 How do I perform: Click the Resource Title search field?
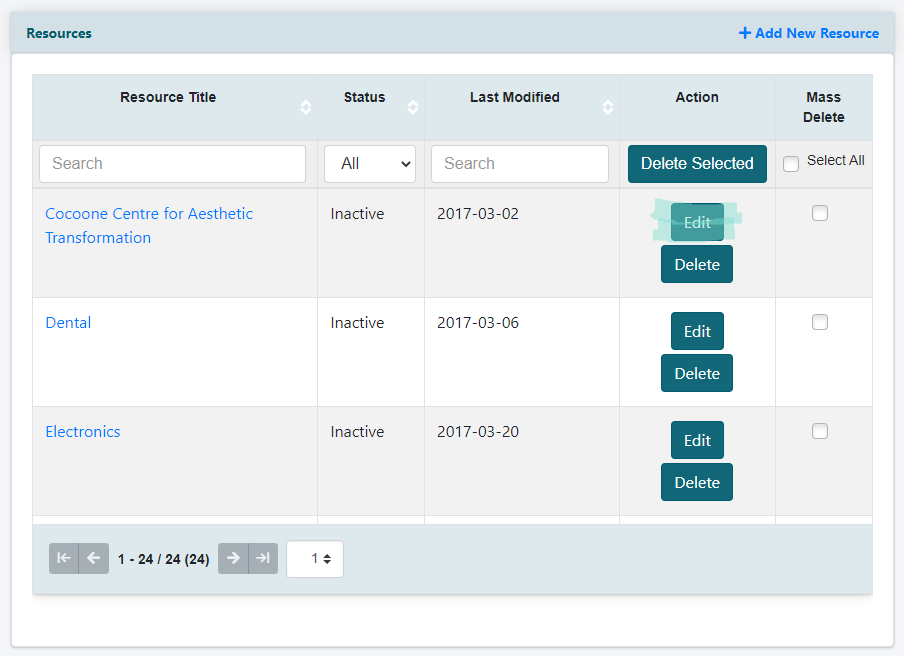tap(172, 163)
